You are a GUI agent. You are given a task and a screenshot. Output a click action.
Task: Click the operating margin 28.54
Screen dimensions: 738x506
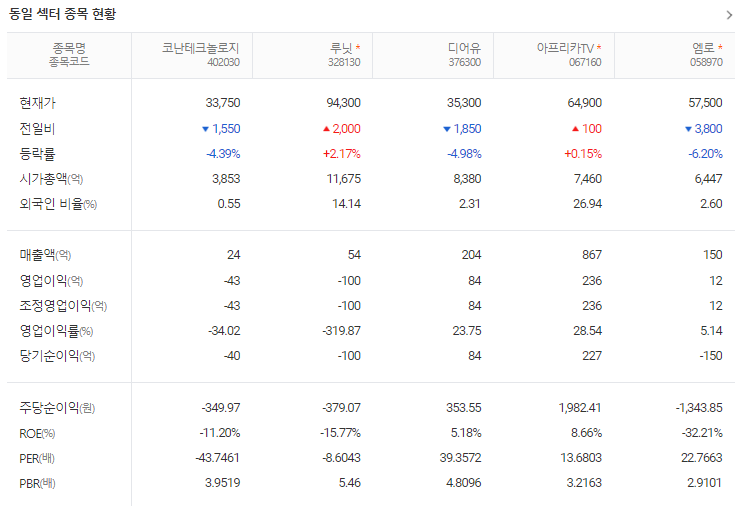click(587, 331)
